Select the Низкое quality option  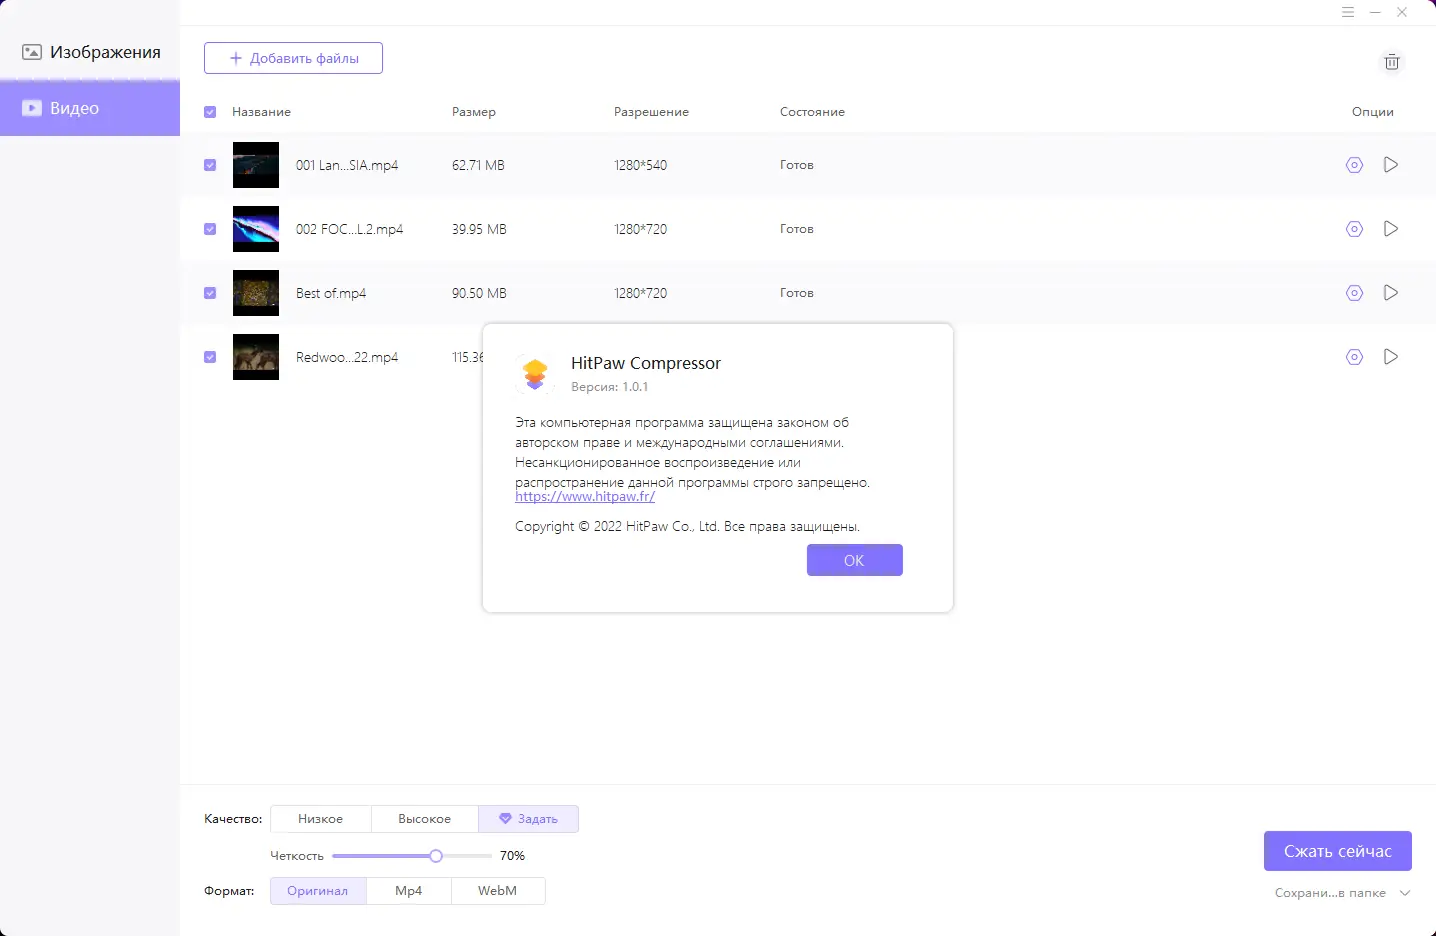pos(320,819)
